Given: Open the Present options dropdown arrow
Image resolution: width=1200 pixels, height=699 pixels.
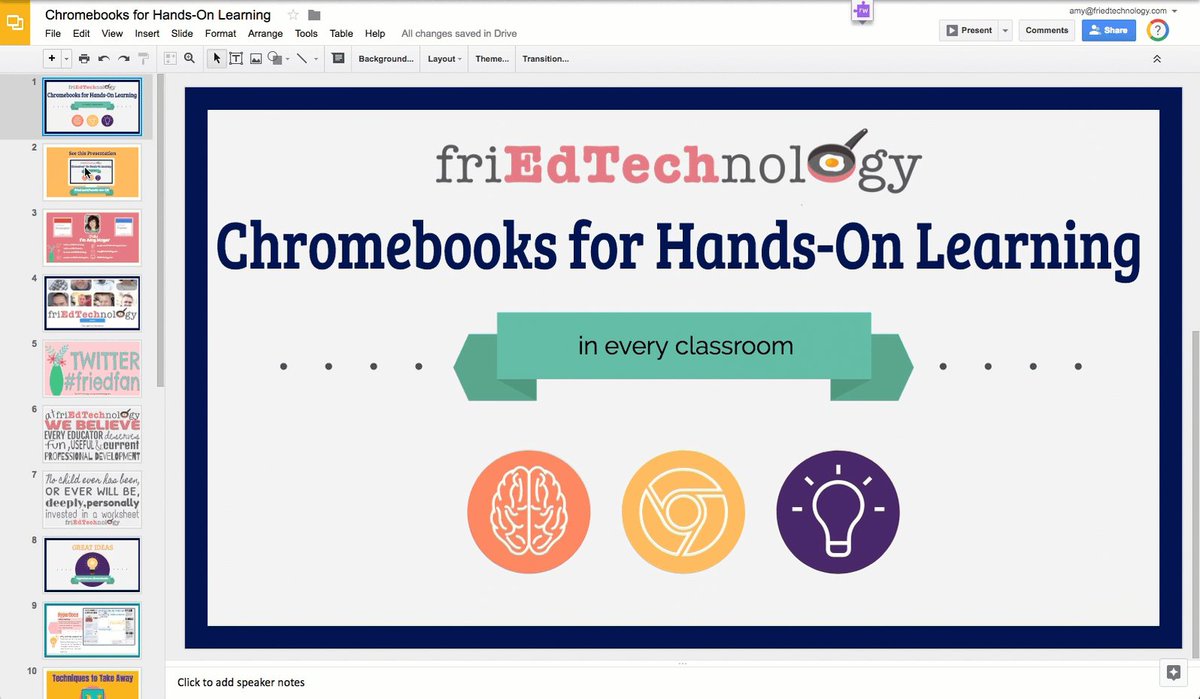Looking at the screenshot, I should pos(1005,30).
